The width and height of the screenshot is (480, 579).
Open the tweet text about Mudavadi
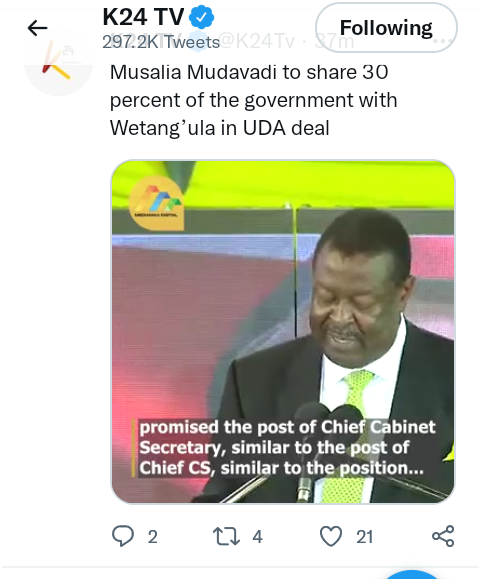pos(253,100)
